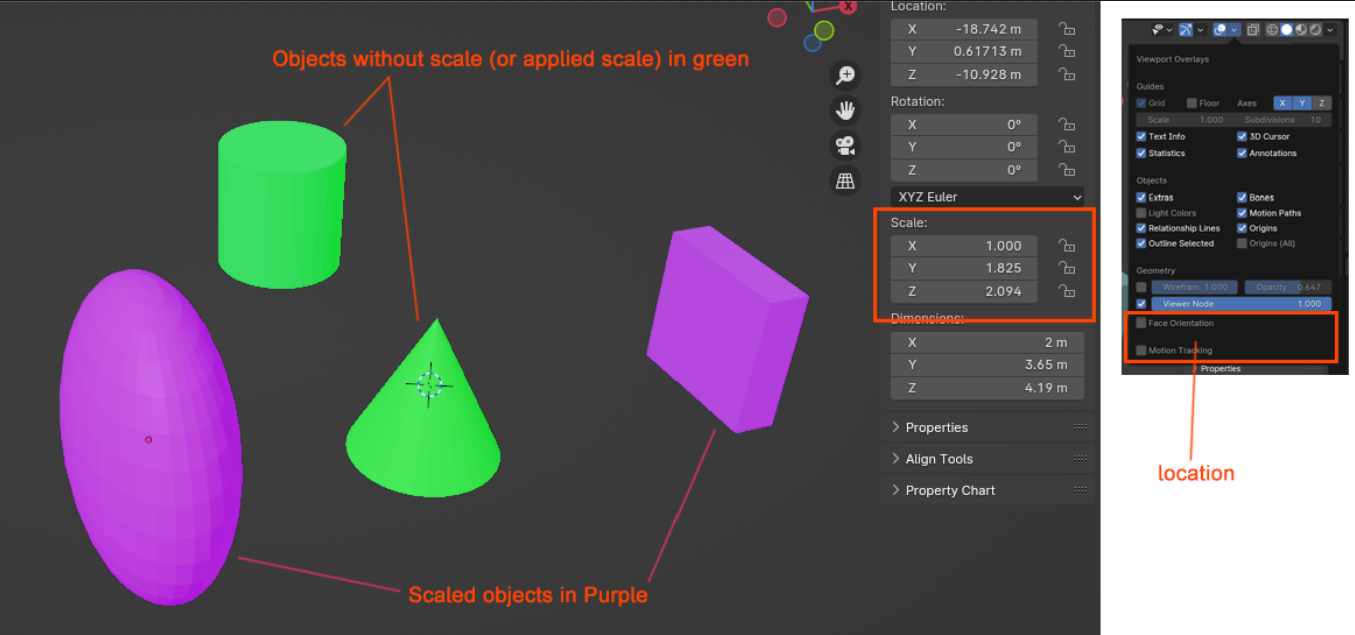
Task: Toggle the Origins checkbox
Action: [1242, 228]
